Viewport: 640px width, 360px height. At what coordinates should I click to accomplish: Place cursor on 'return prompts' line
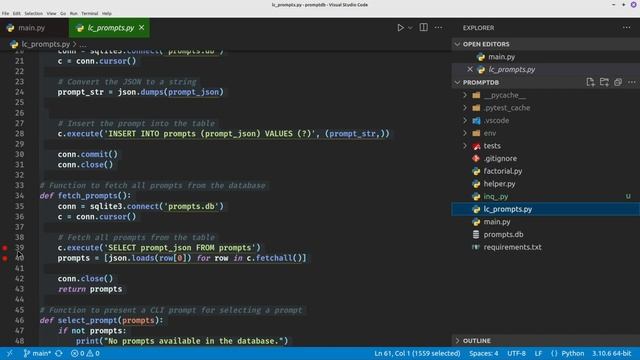point(90,289)
